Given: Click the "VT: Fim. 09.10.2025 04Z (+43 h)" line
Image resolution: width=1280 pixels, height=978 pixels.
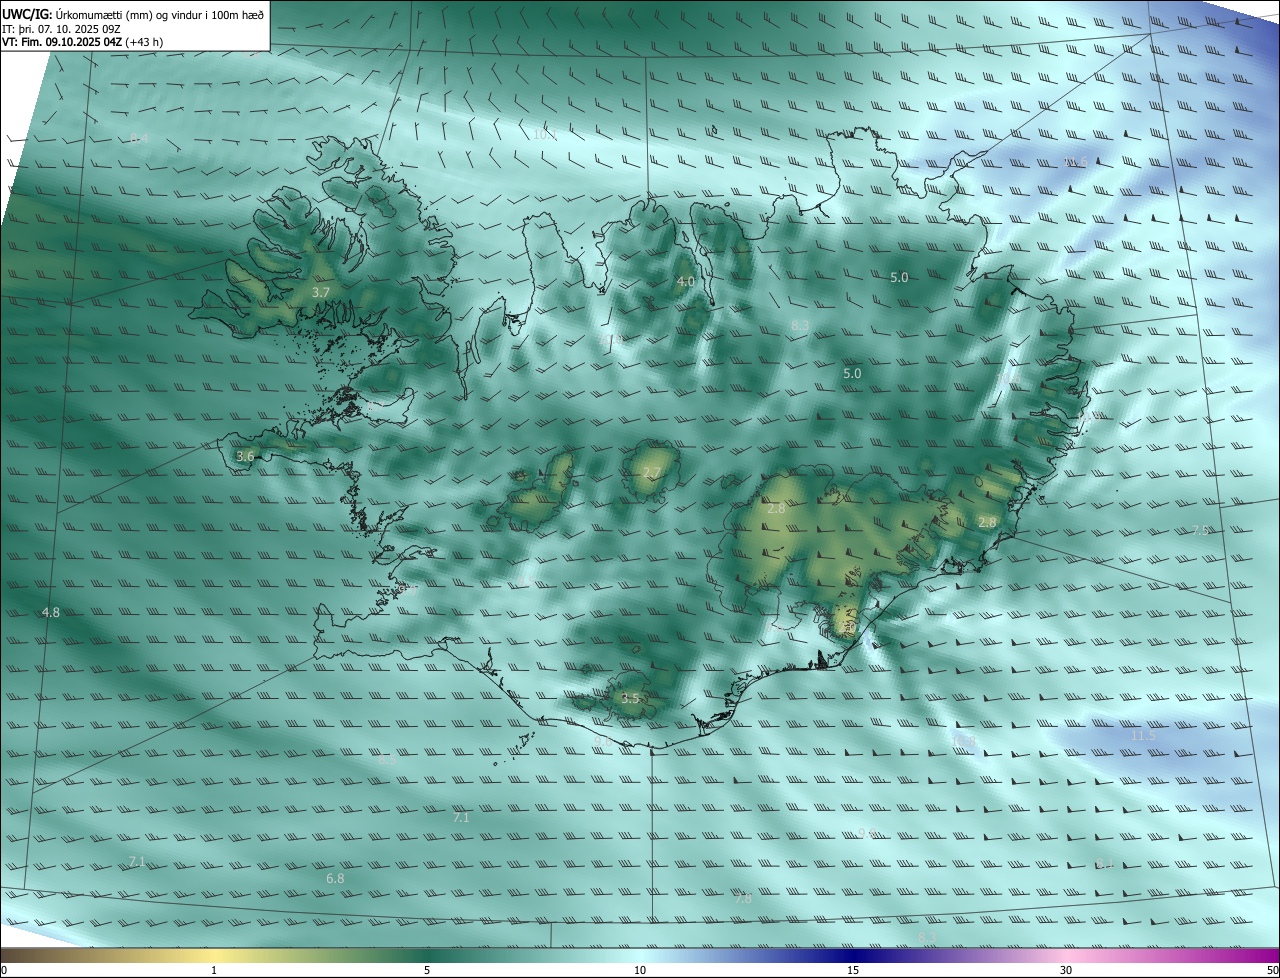Looking at the screenshot, I should (x=83, y=42).
